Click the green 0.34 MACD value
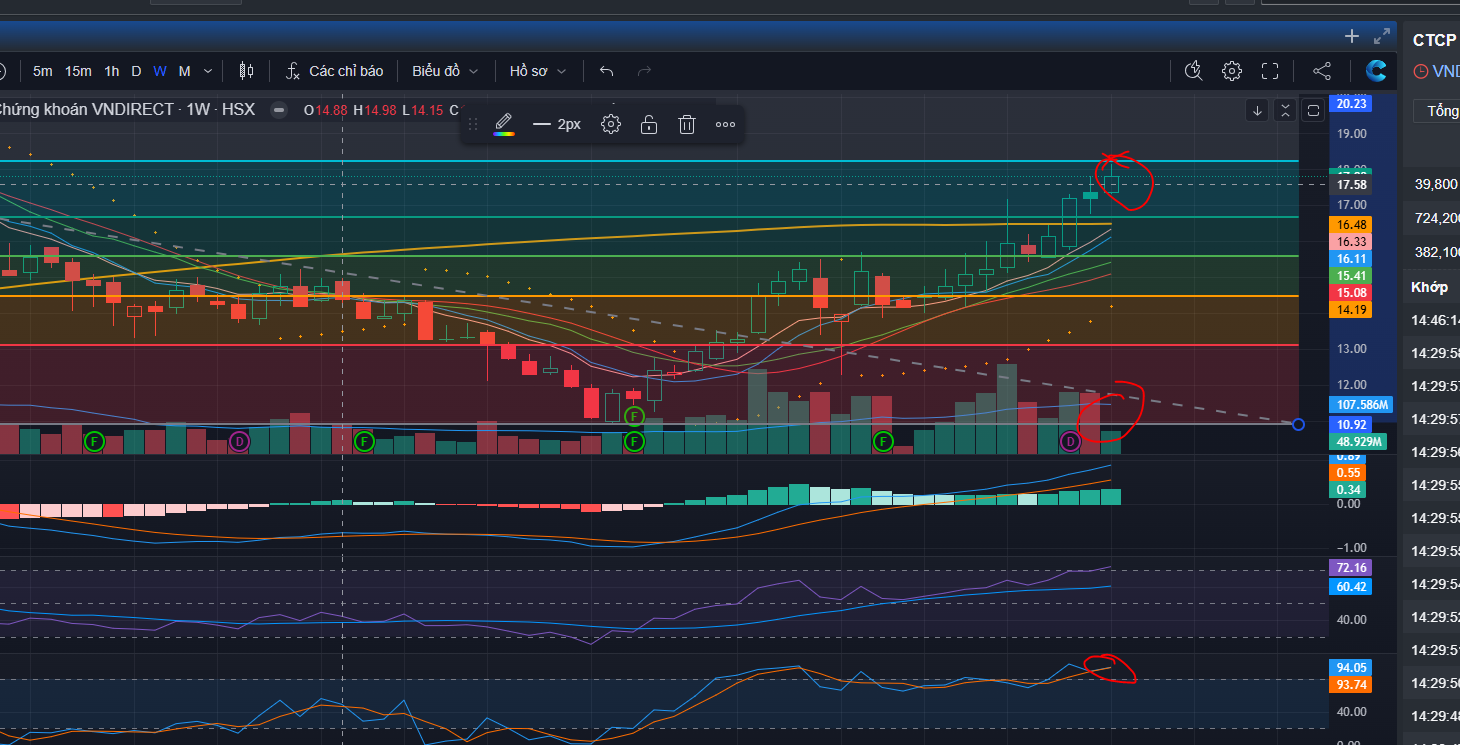1460x745 pixels. 1348,489
